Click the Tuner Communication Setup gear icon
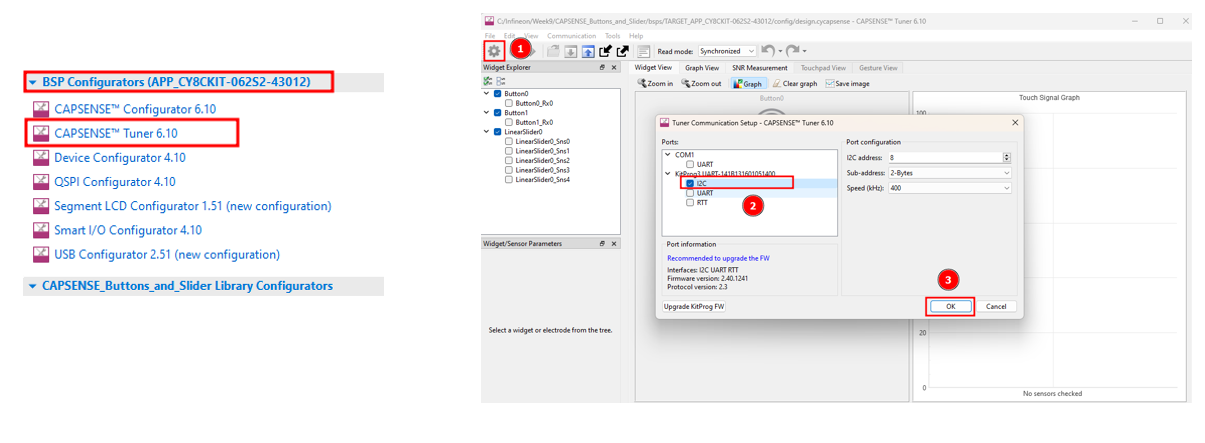 pyautogui.click(x=494, y=51)
